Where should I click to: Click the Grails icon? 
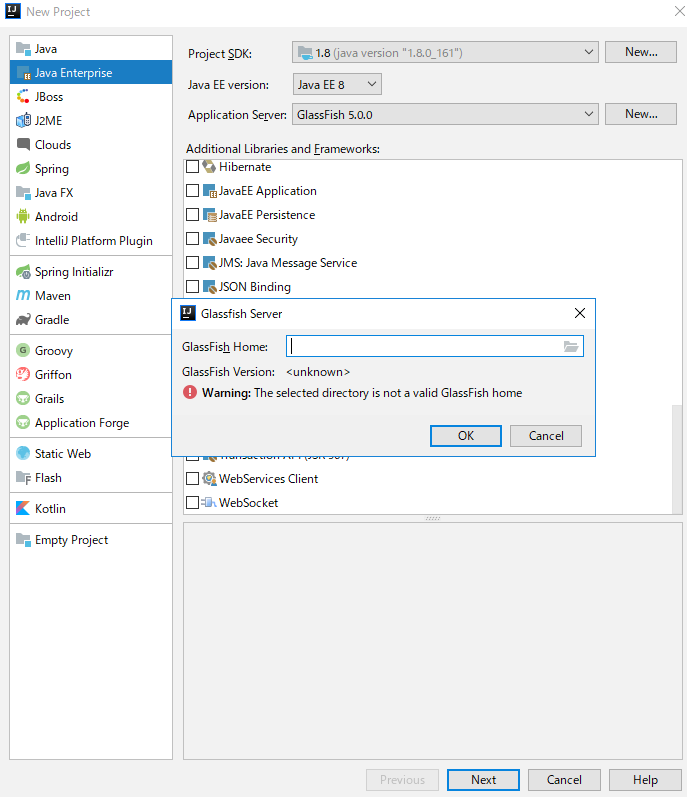[23, 398]
